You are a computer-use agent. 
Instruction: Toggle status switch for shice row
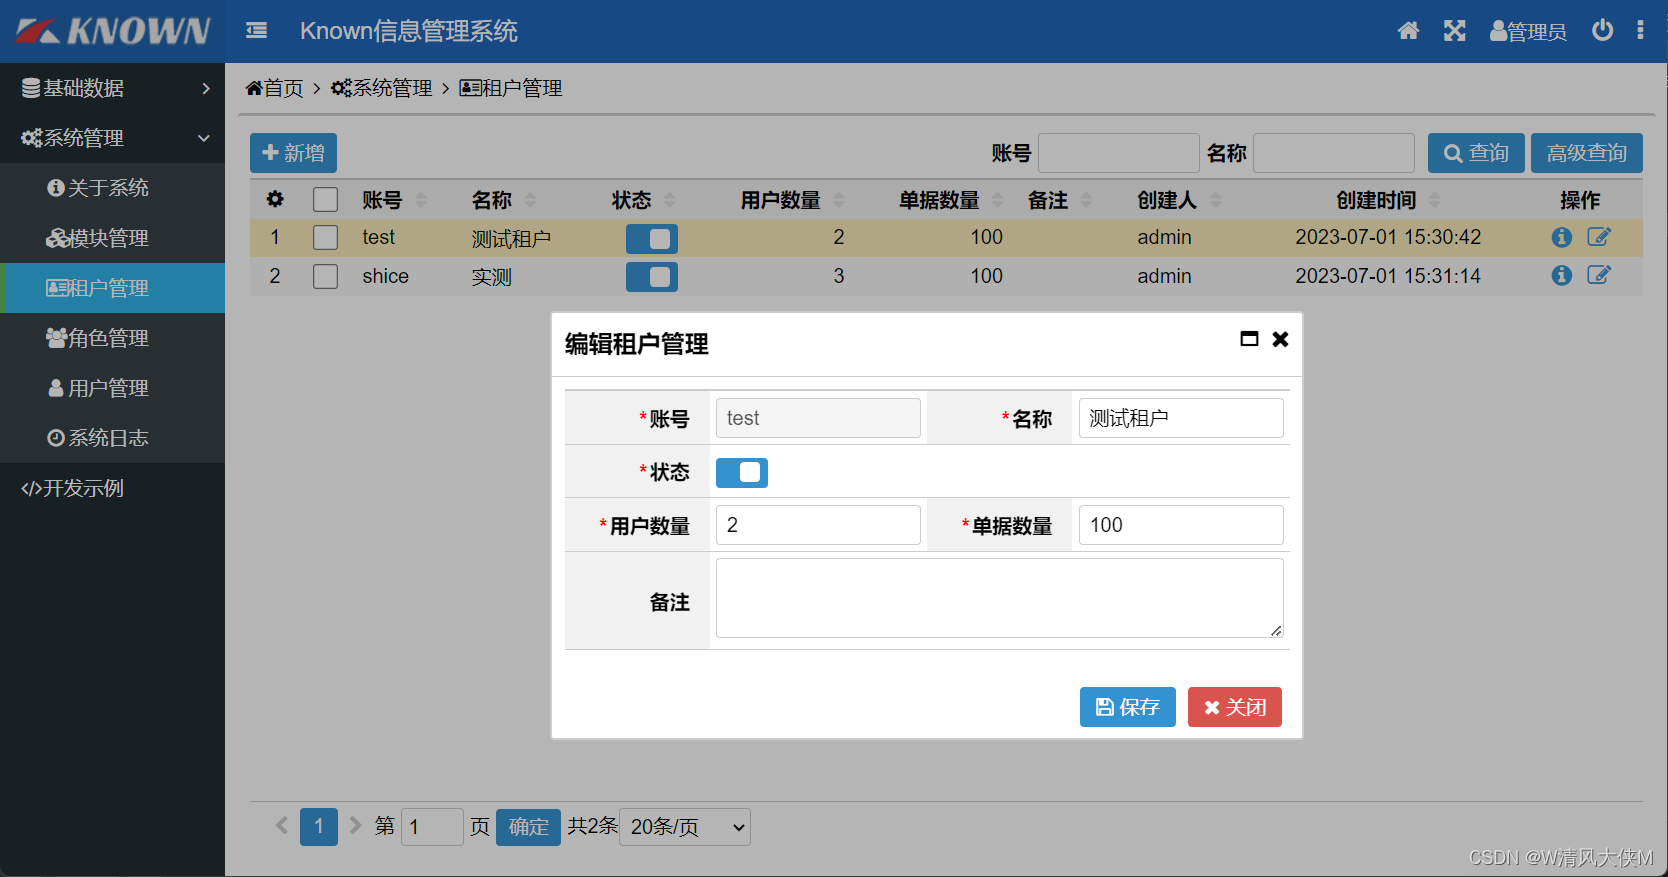pos(652,277)
